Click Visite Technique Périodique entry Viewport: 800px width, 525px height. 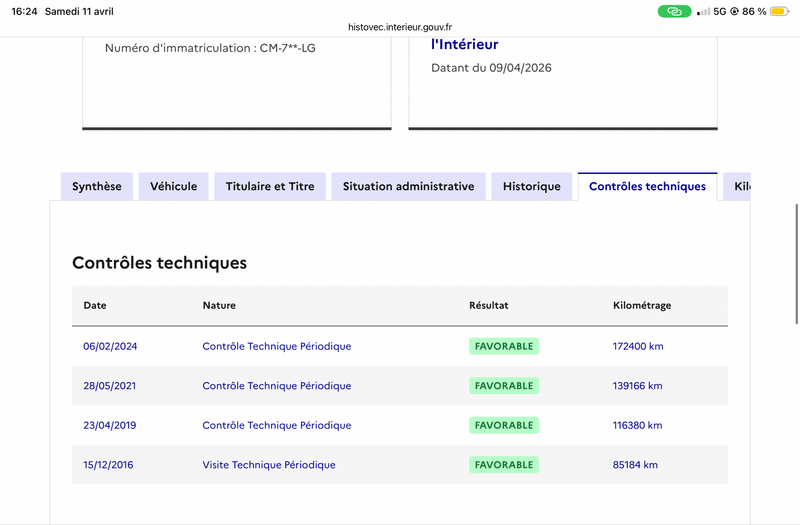pyautogui.click(x=269, y=465)
